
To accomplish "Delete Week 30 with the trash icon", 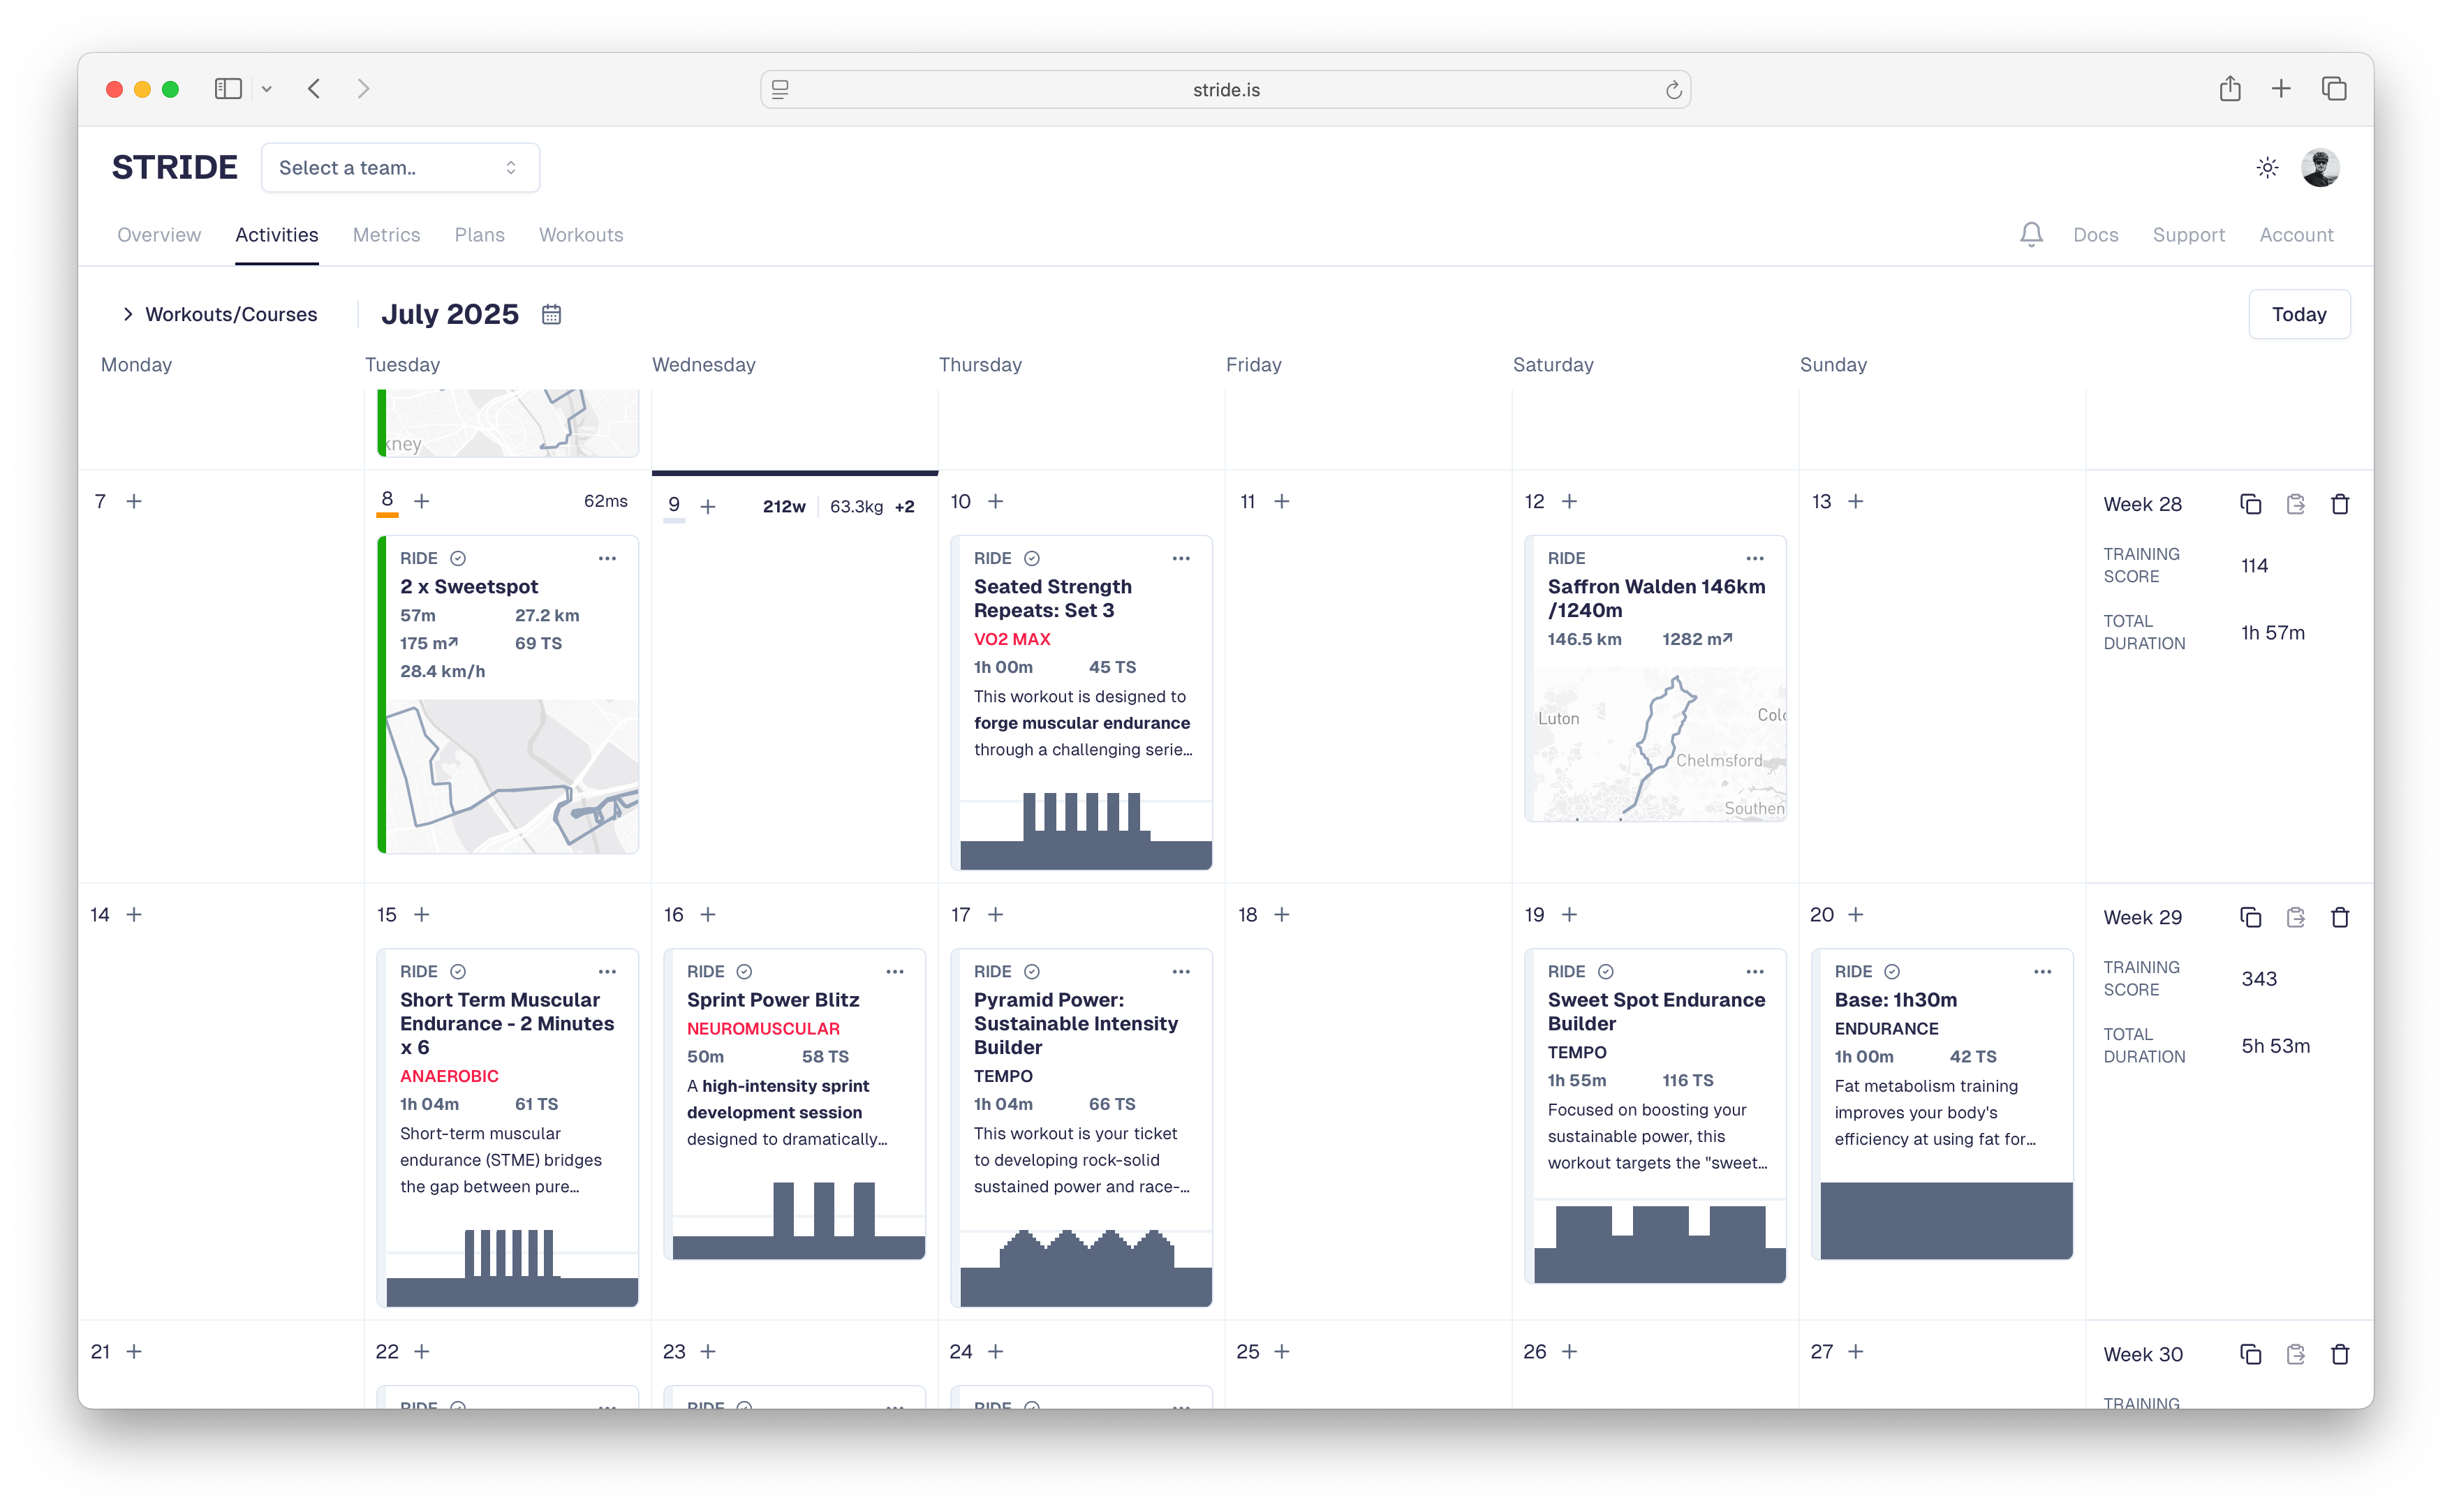I will tap(2339, 1354).
